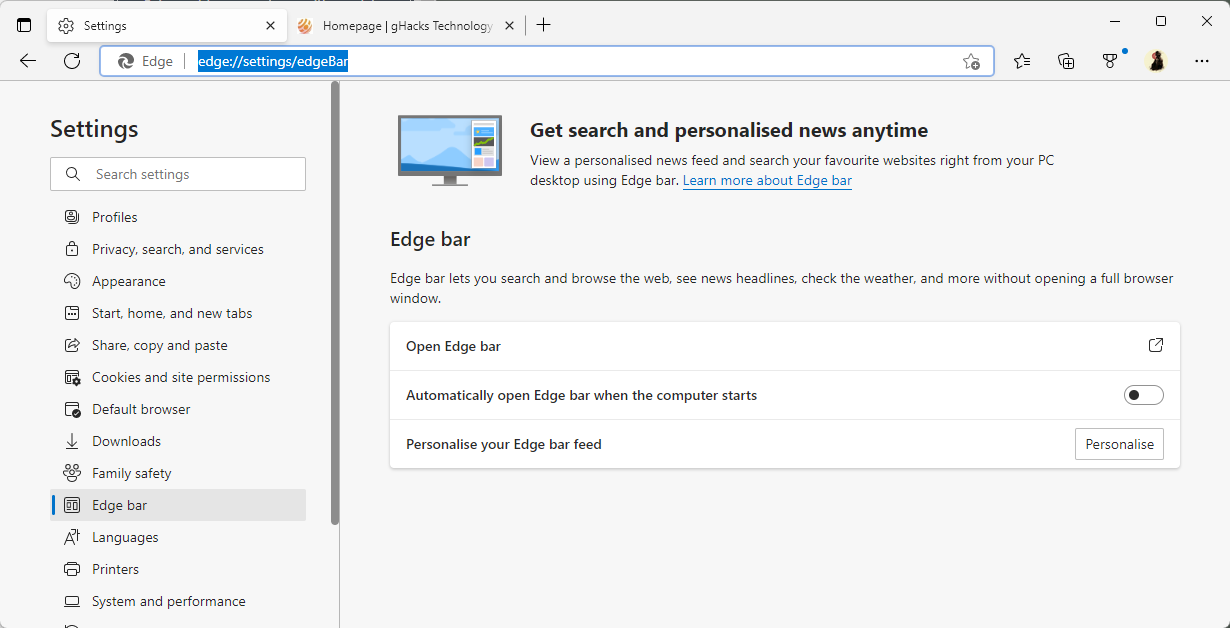Open Appearance settings via its icon
The image size is (1230, 628).
[x=71, y=281]
